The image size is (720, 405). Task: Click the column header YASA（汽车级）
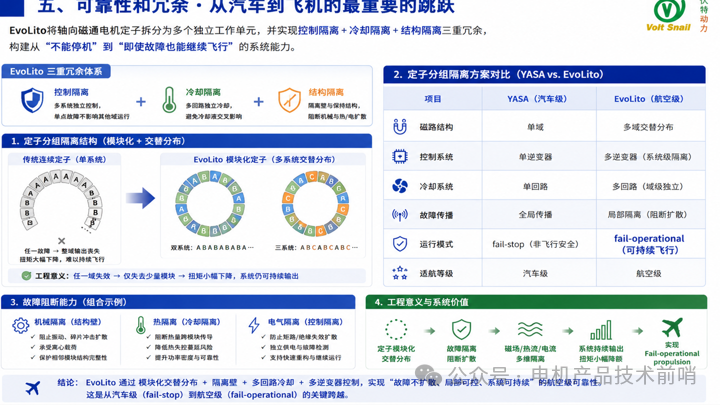coord(537,99)
